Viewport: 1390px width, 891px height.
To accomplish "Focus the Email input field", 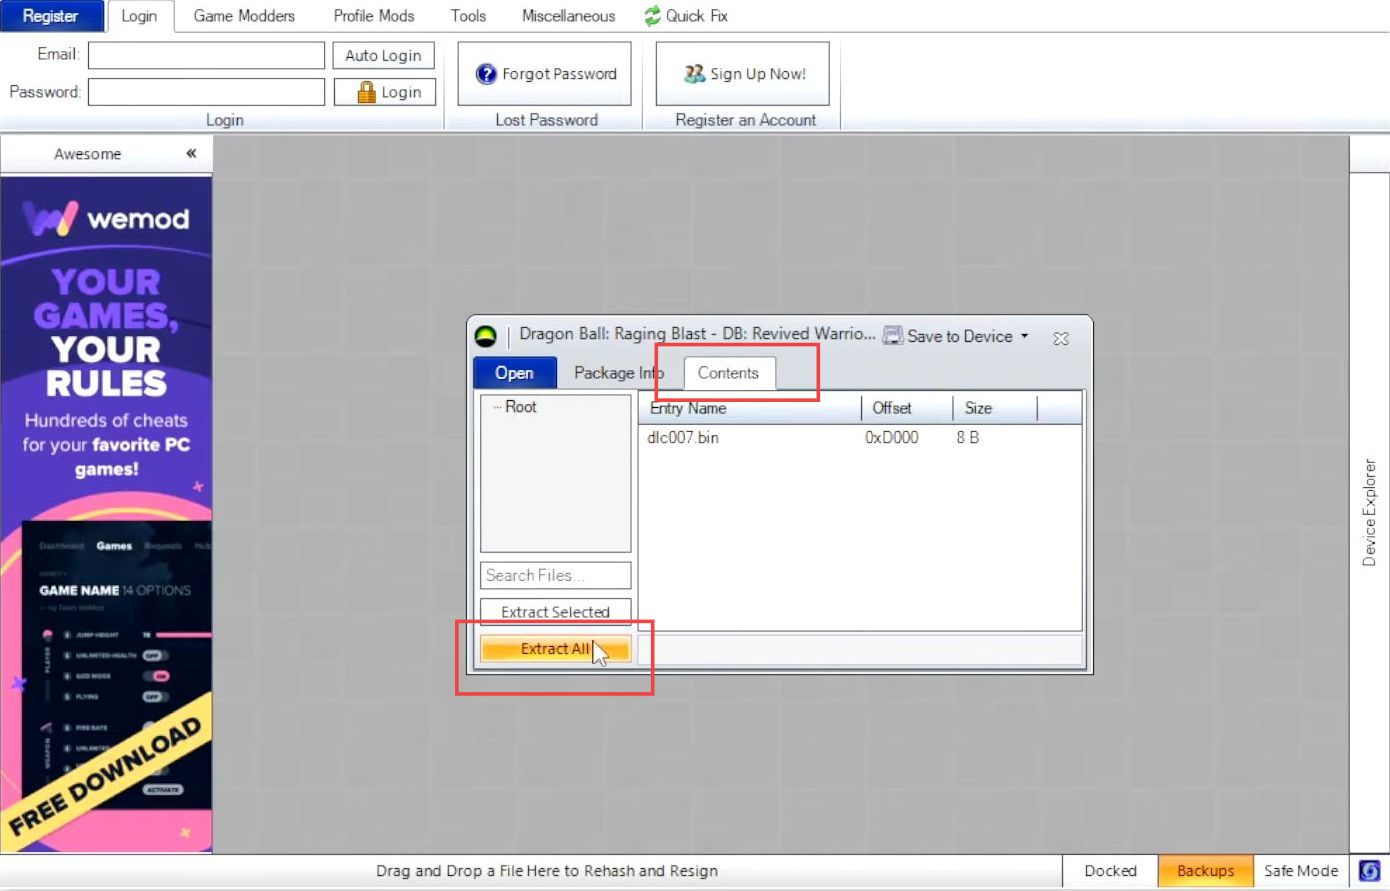I will pyautogui.click(x=206, y=55).
